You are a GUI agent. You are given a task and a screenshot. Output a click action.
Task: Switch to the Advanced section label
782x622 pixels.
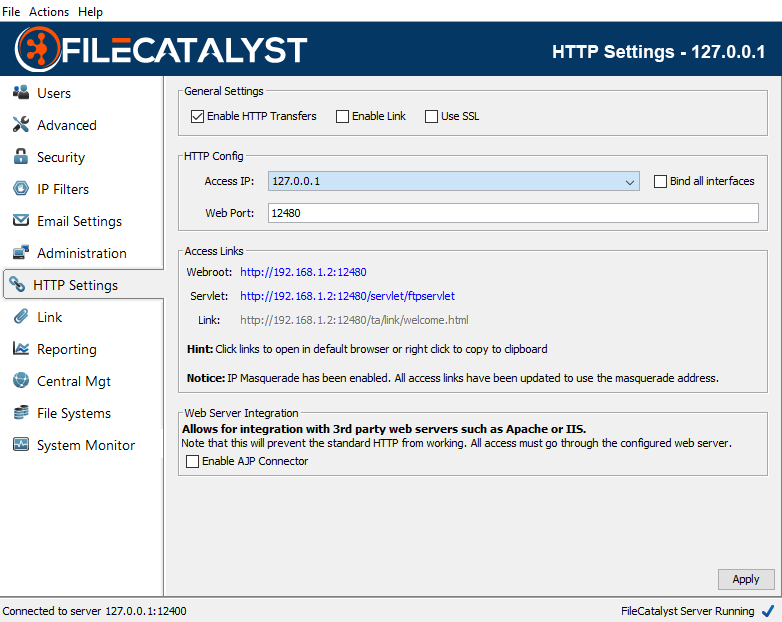67,125
